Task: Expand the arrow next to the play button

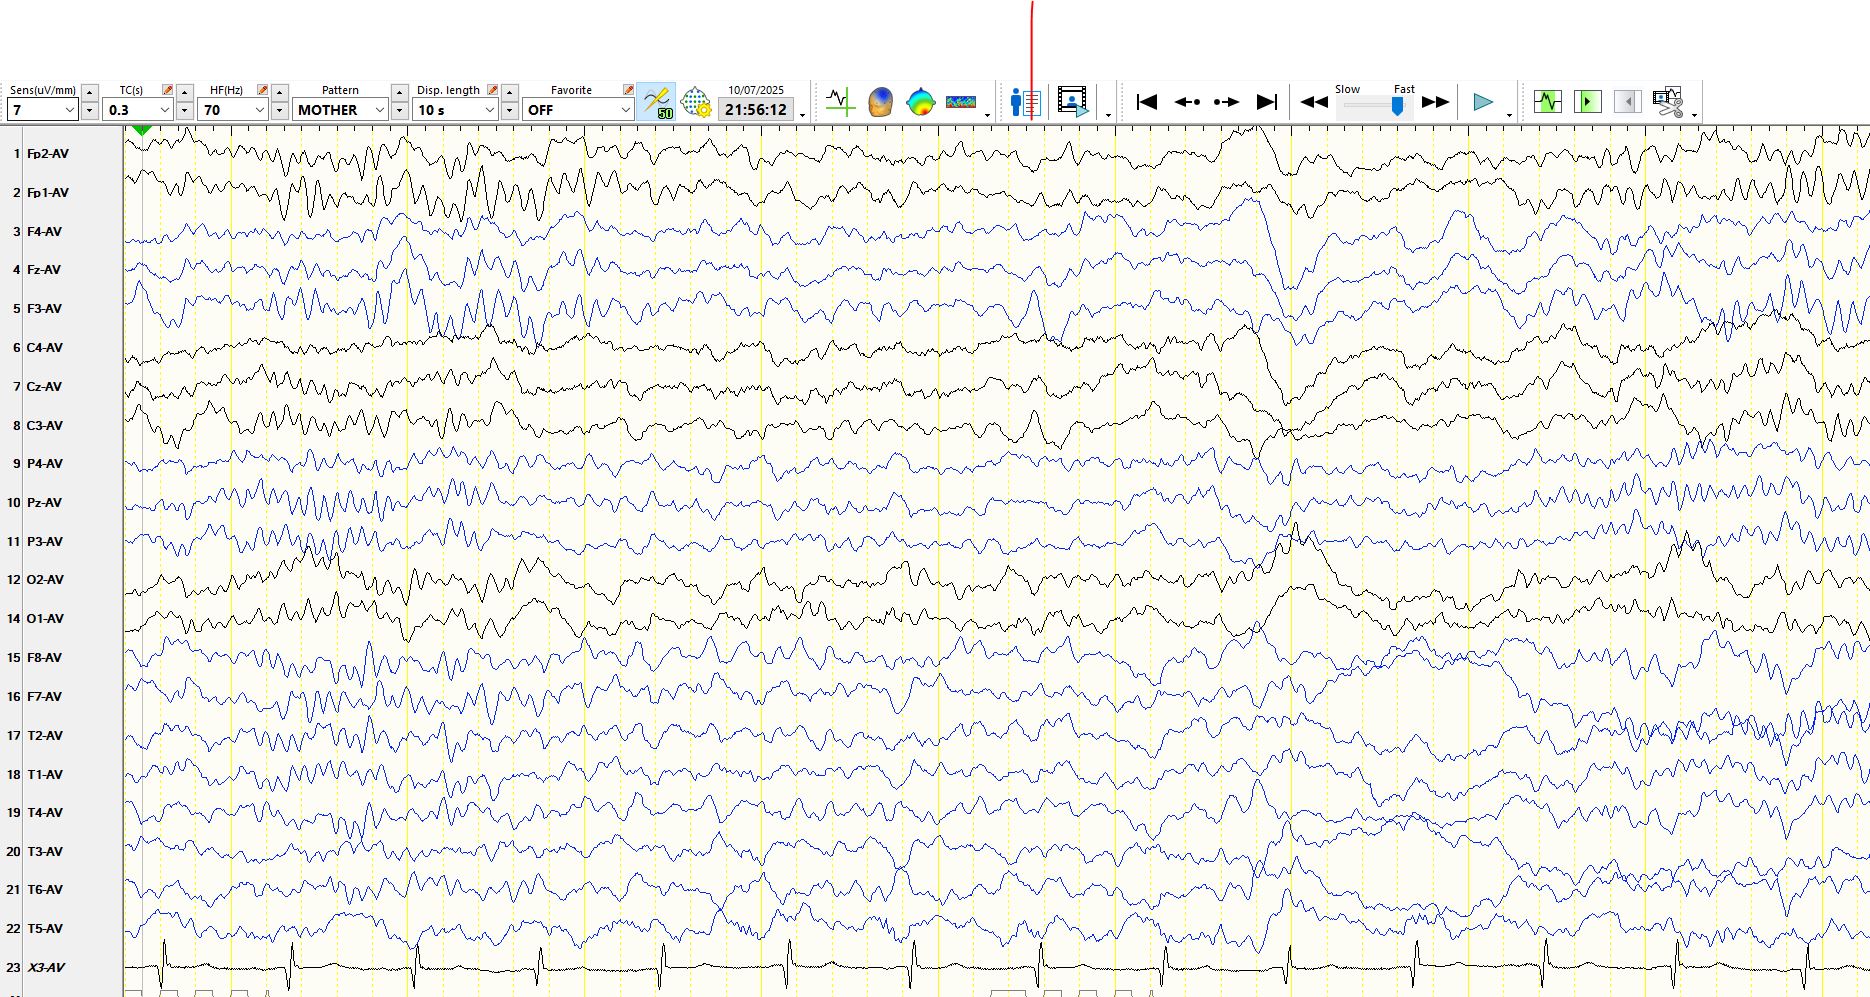Action: (1509, 115)
